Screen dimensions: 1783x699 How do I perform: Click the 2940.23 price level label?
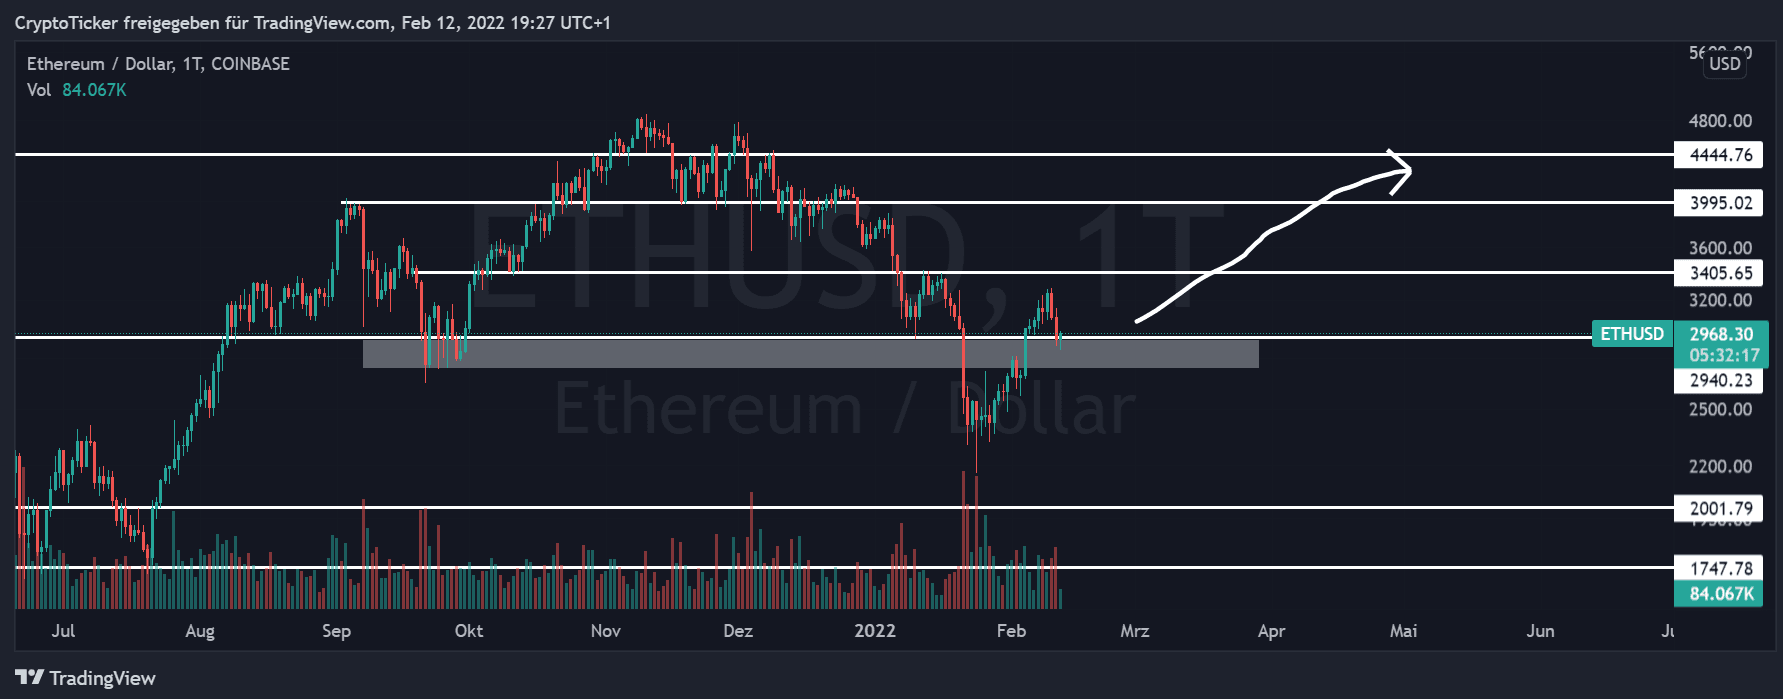pyautogui.click(x=1720, y=380)
